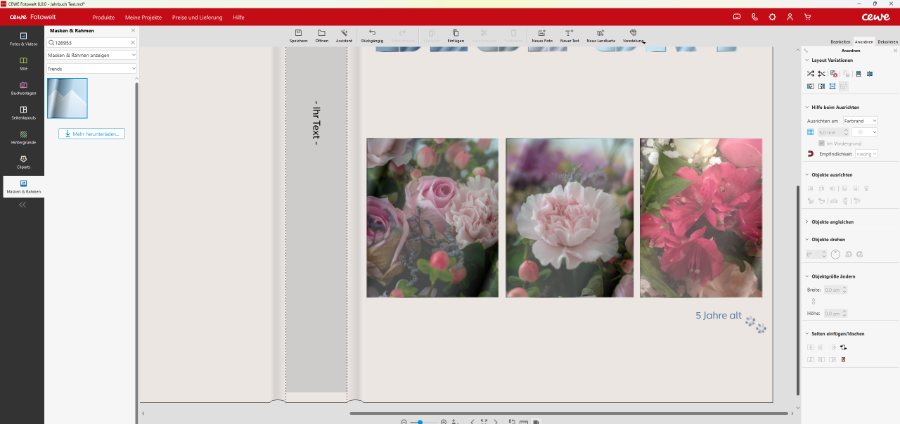Image resolution: width=900 pixels, height=424 pixels.
Task: Open the Empfindlichkeit dropdown
Action: (x=866, y=154)
